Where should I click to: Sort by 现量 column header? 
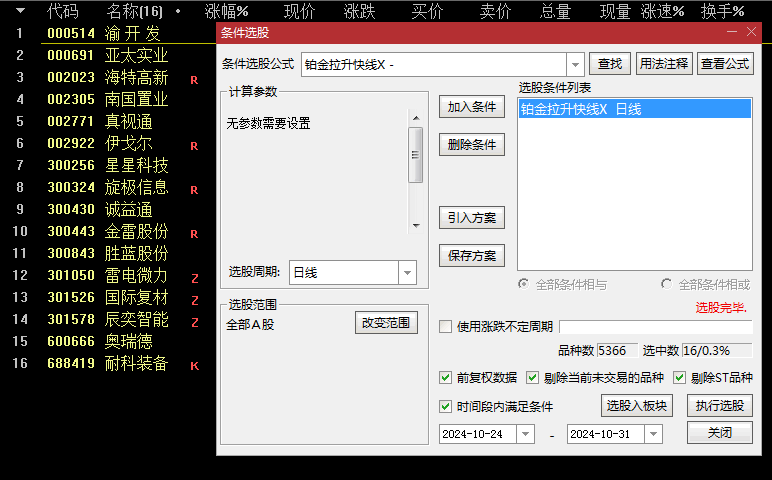615,11
